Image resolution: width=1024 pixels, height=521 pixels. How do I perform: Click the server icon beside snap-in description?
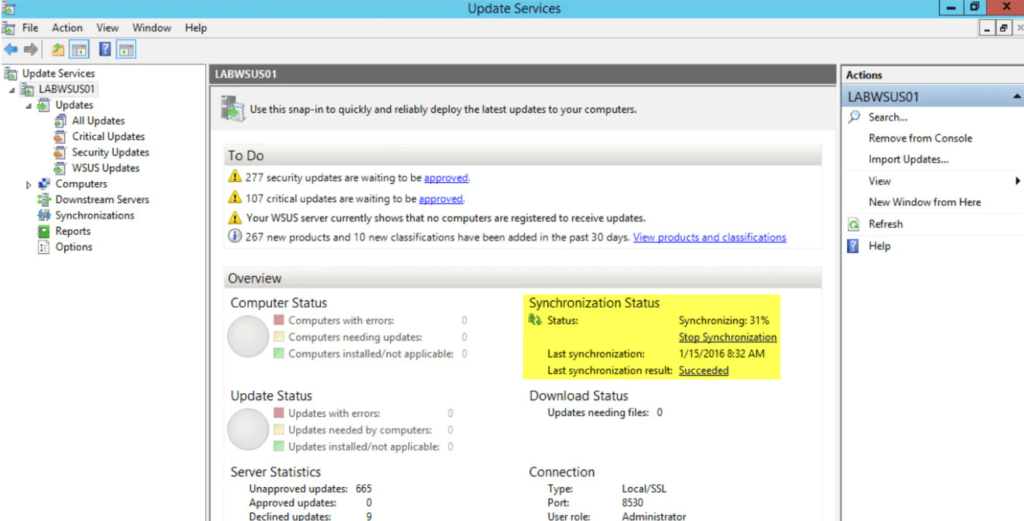click(232, 108)
